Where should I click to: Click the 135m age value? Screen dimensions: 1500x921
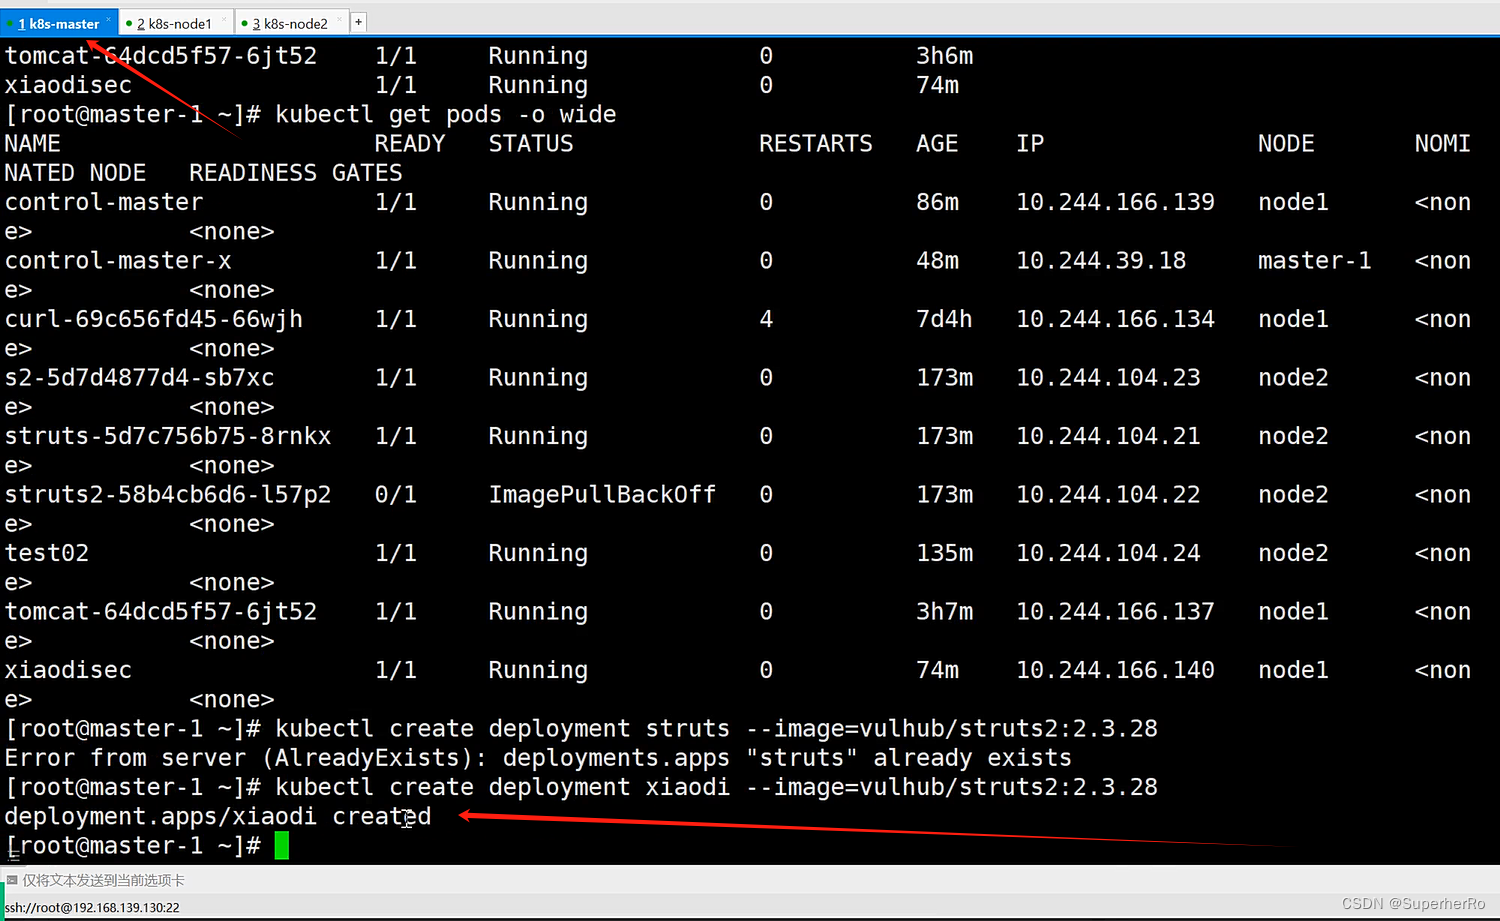pos(944,553)
